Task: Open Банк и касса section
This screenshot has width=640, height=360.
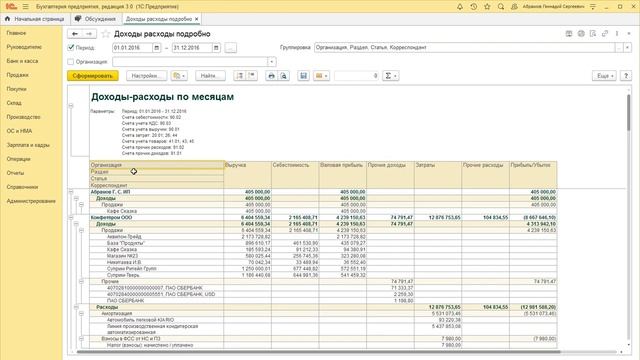Action: (22, 61)
